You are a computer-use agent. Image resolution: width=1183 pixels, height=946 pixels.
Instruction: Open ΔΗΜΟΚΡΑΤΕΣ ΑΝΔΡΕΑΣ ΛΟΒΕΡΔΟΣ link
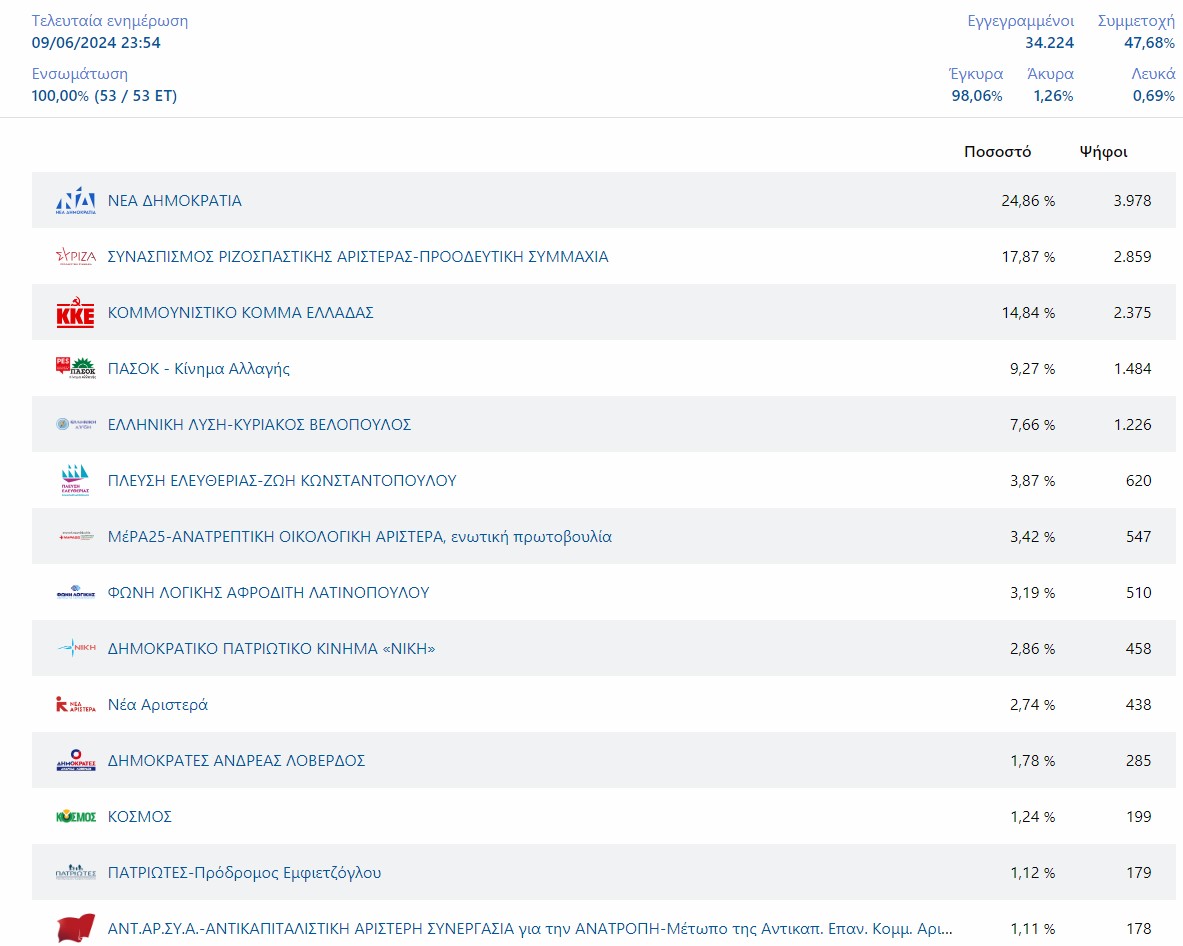236,760
